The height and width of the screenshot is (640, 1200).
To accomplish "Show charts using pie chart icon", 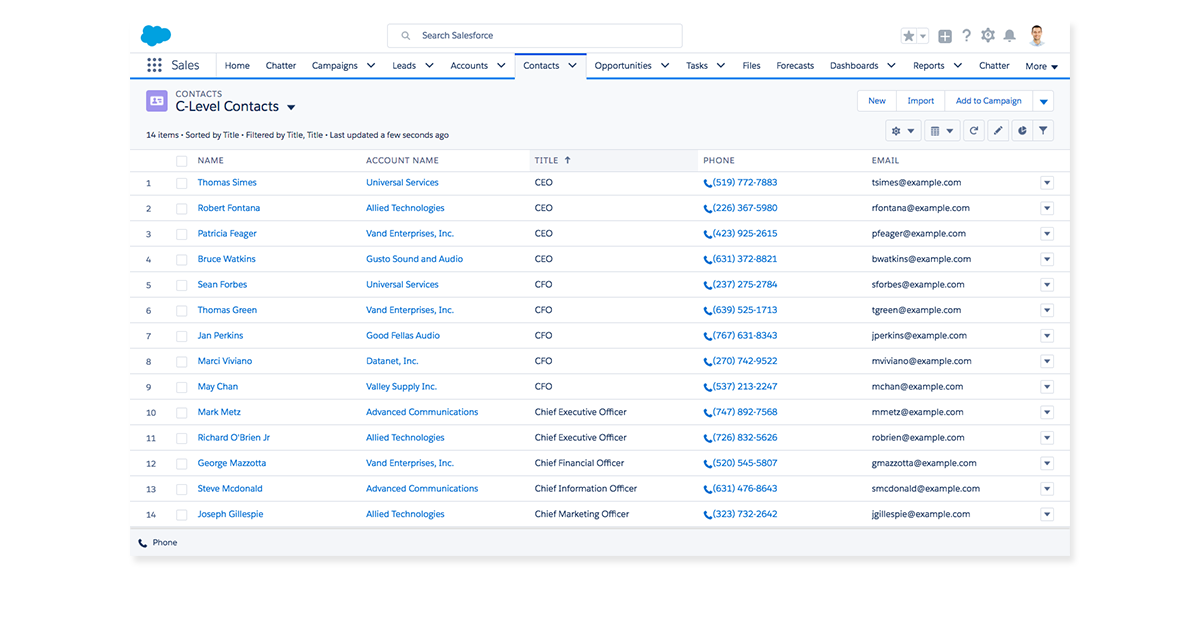I will coord(1021,131).
